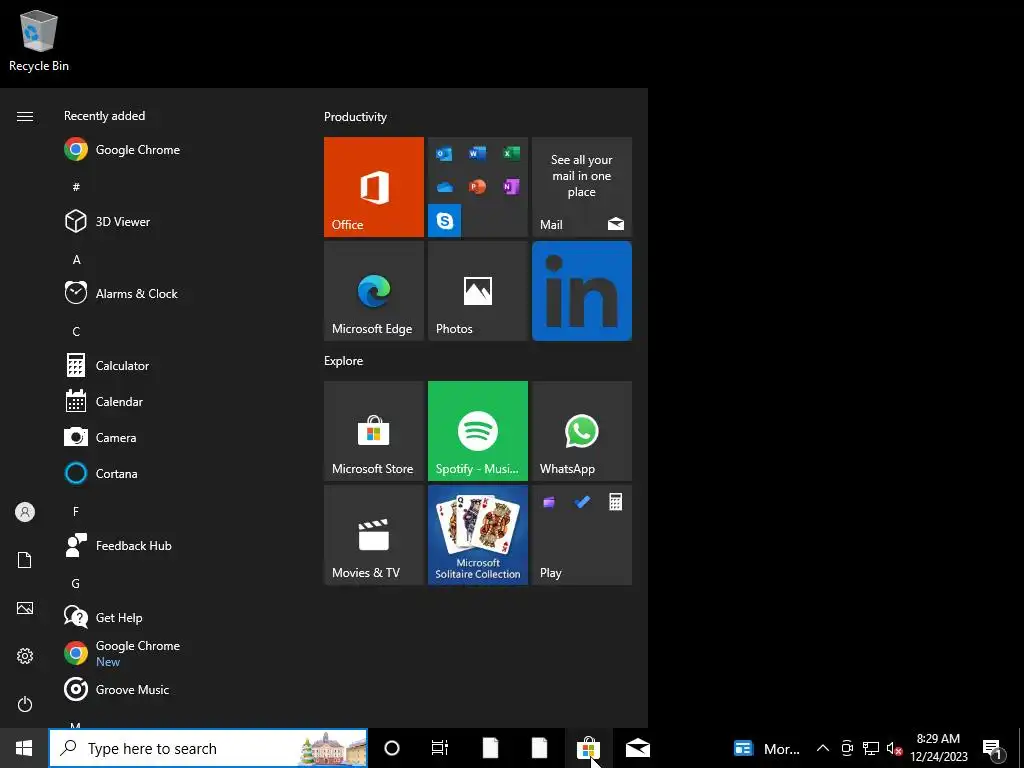Screen dimensions: 1024x768
Task: Open News and interests widget
Action: [x=767, y=748]
